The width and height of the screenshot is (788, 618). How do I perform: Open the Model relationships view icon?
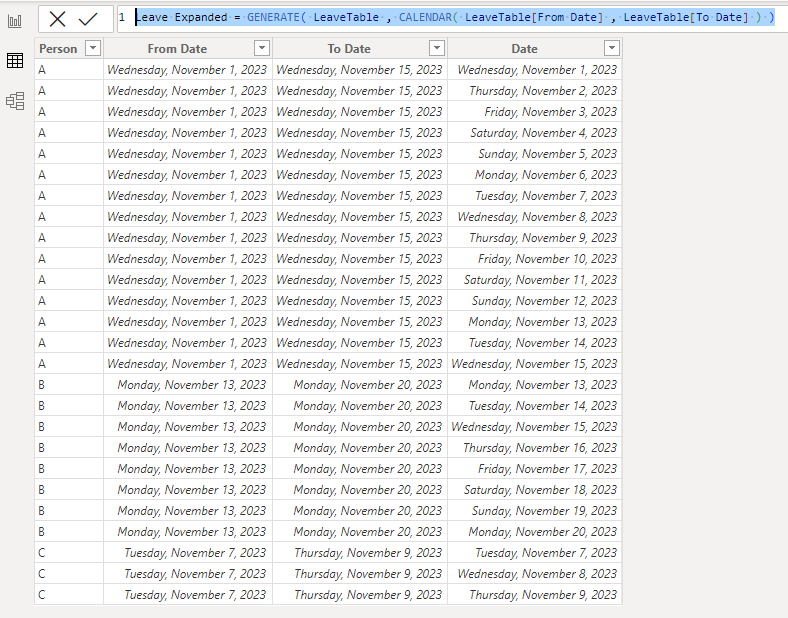[15, 101]
